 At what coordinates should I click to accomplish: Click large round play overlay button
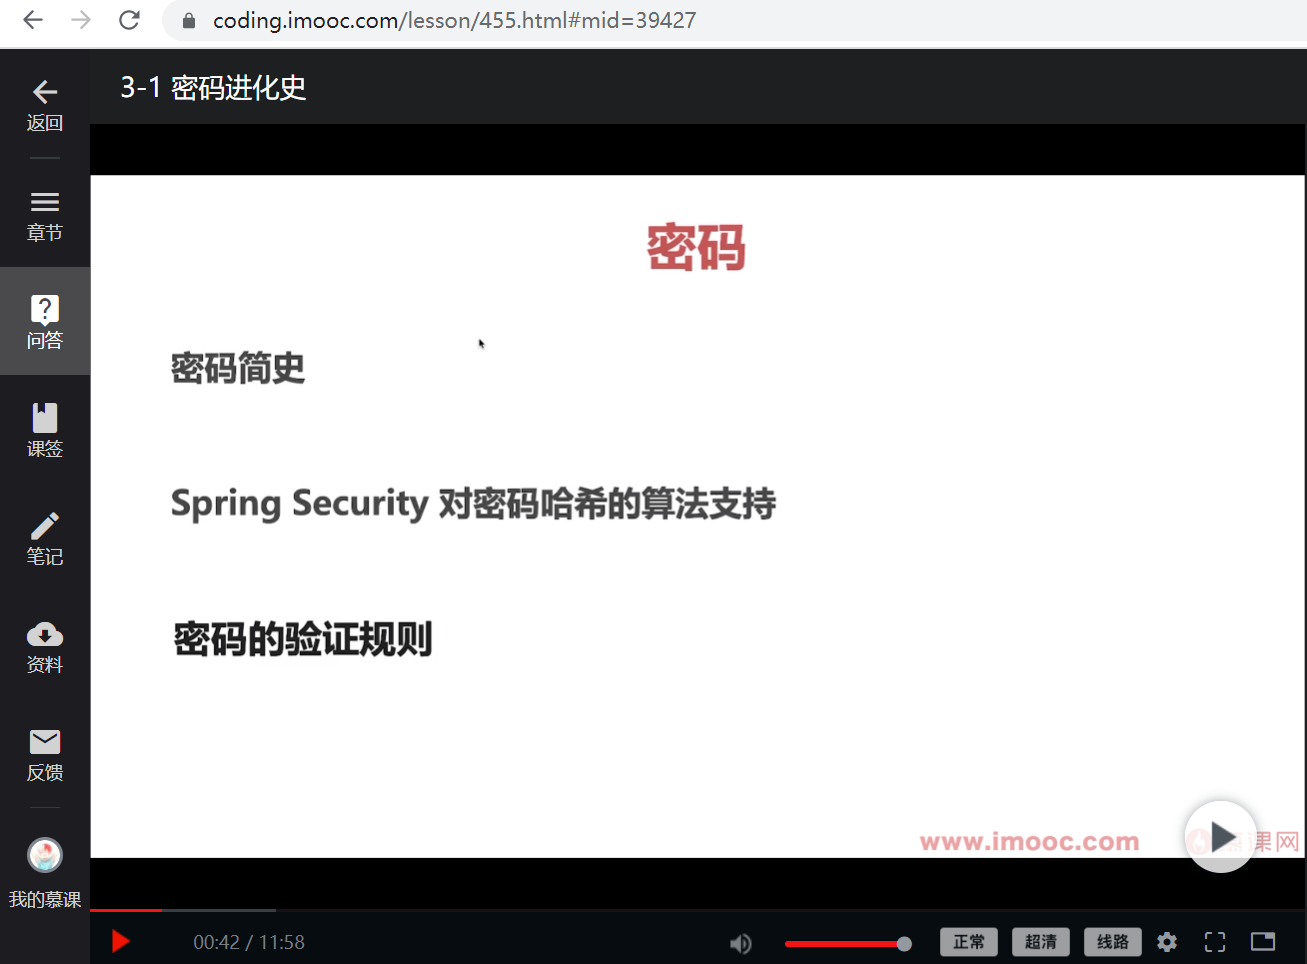pos(1220,837)
